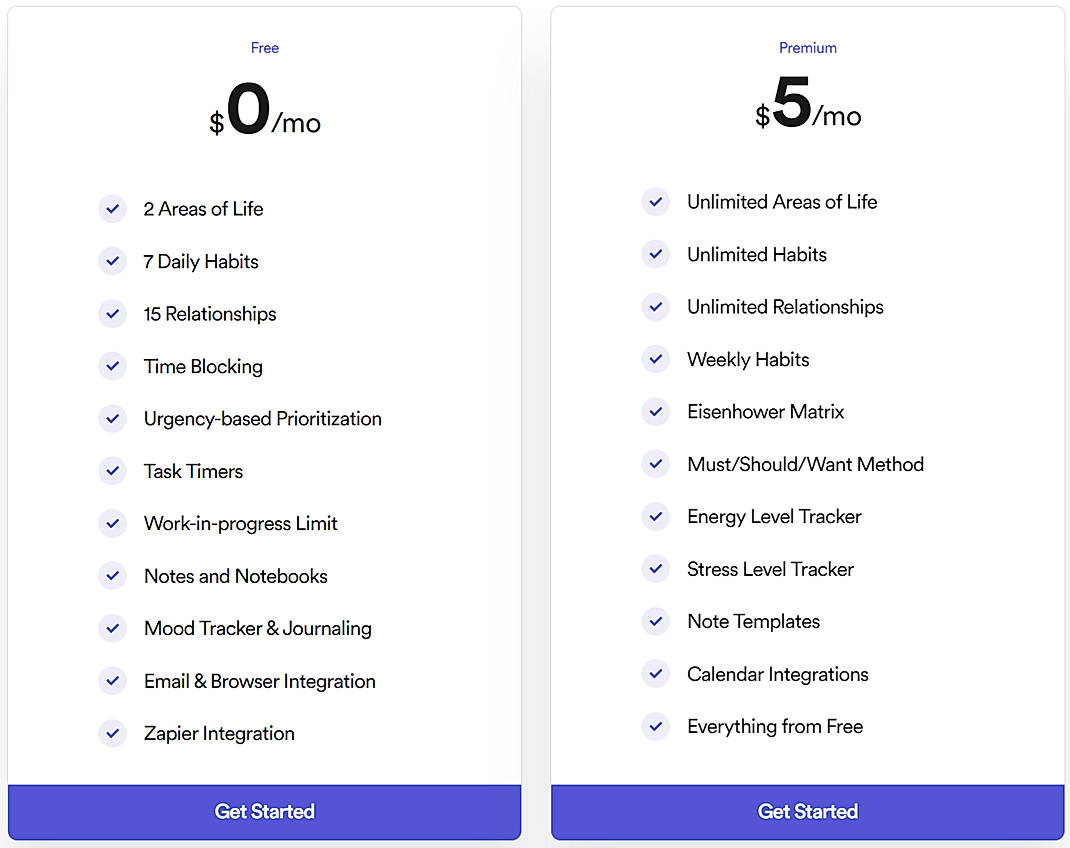Click the checkmark next to 7 Daily Habits
This screenshot has height=848, width=1070.
tap(112, 261)
